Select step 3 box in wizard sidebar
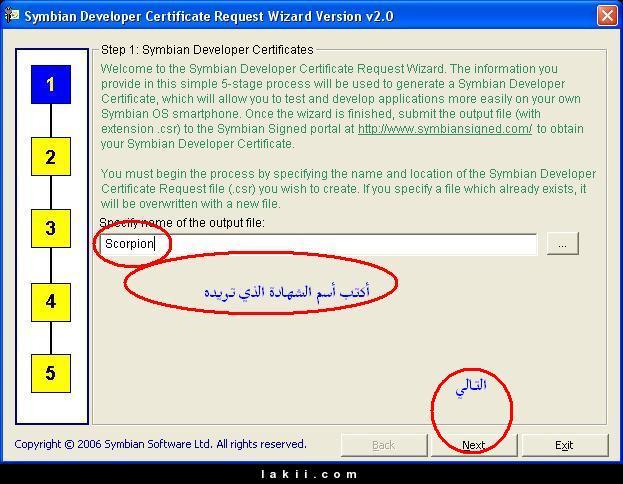Viewport: 623px width, 484px height. (x=51, y=228)
